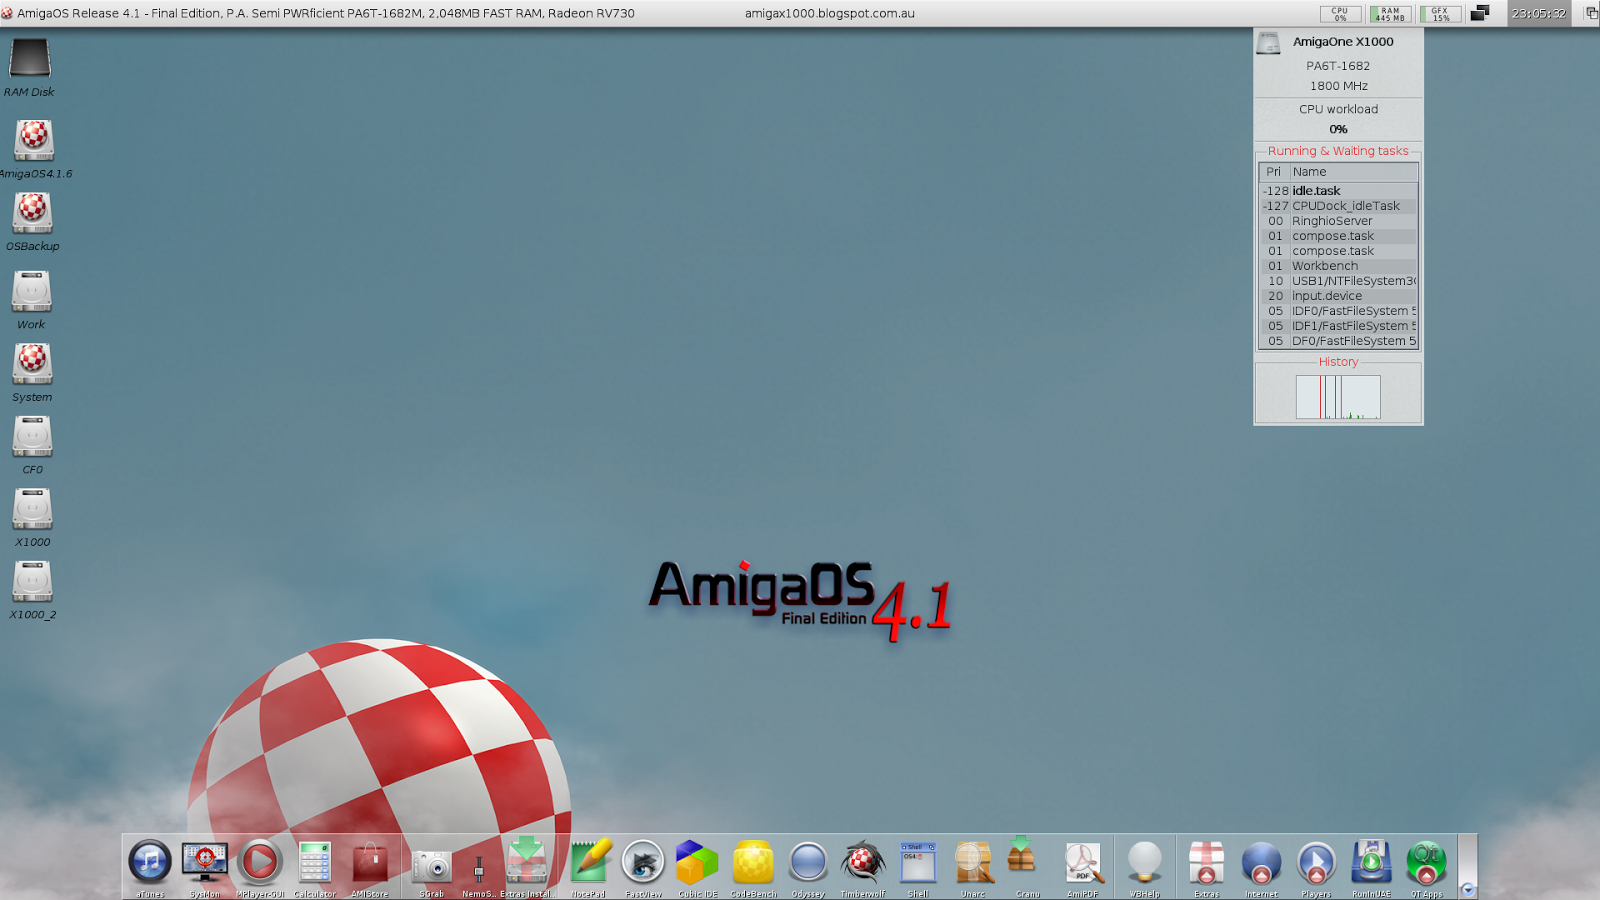Select the input.device task row
Image resolution: width=1600 pixels, height=900 pixels.
tap(1338, 296)
